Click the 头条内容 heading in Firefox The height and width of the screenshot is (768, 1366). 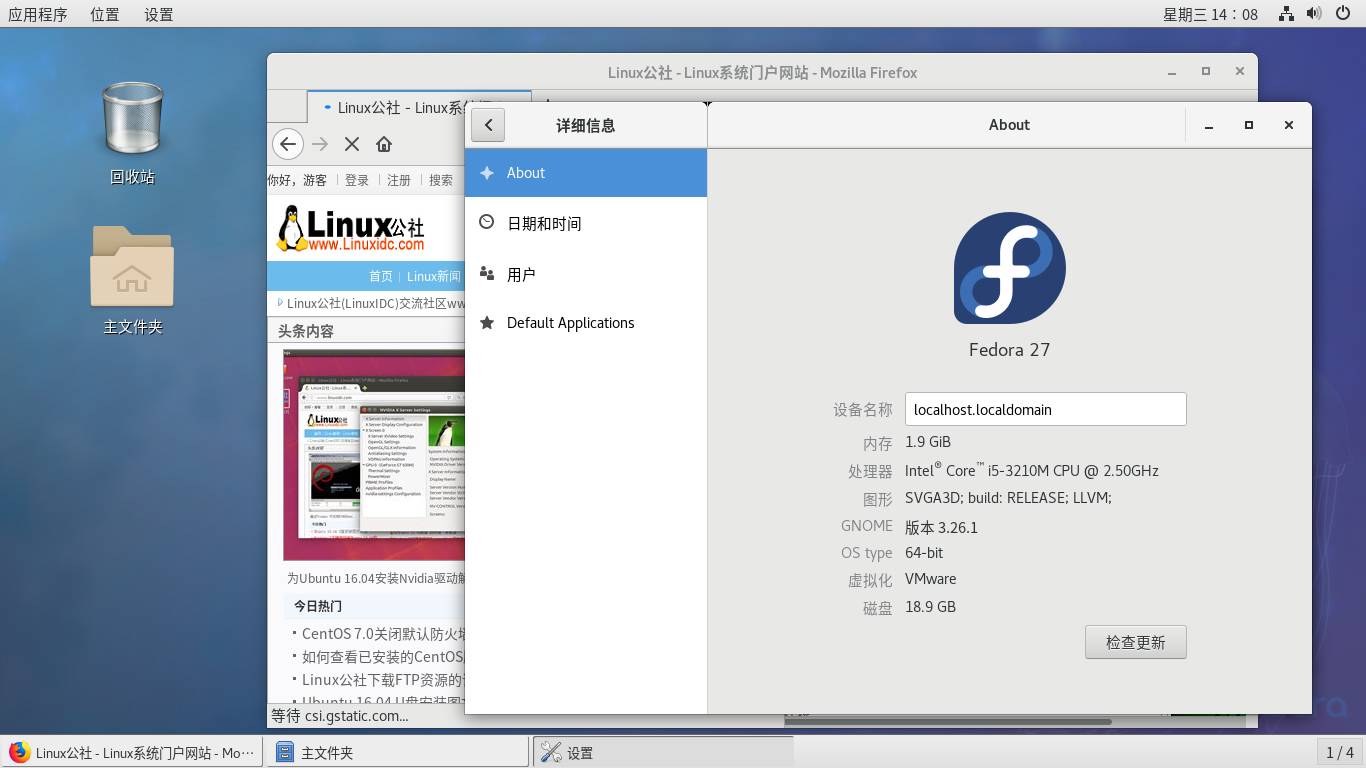pos(306,331)
